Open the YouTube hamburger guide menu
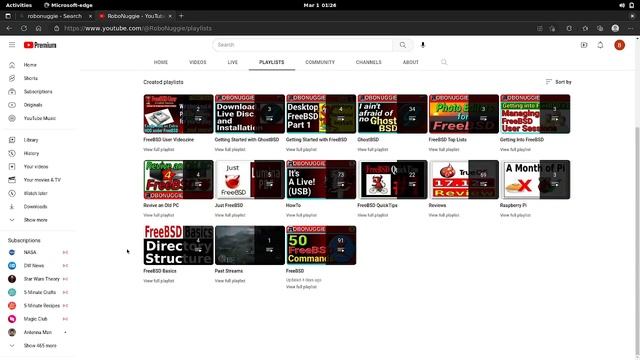 (x=12, y=44)
